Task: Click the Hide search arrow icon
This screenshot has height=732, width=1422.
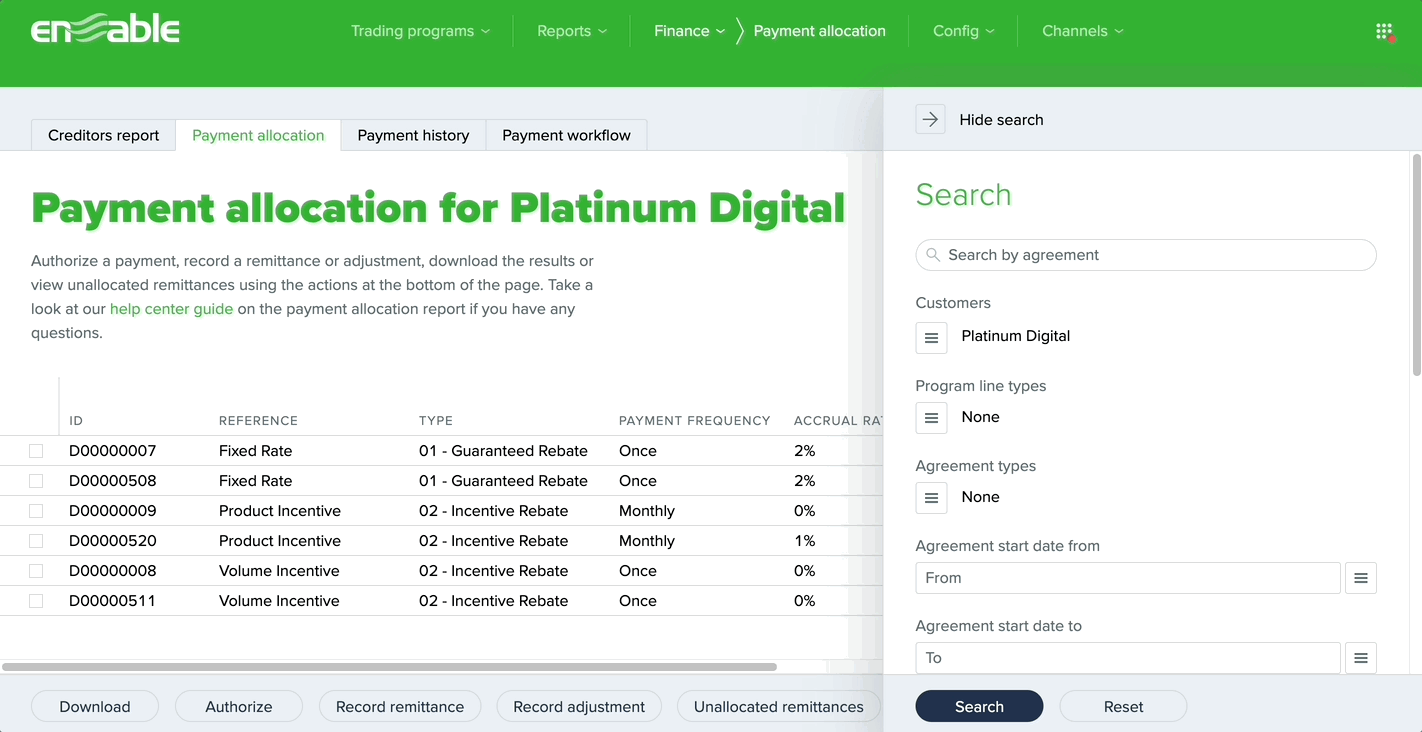Action: 930,119
